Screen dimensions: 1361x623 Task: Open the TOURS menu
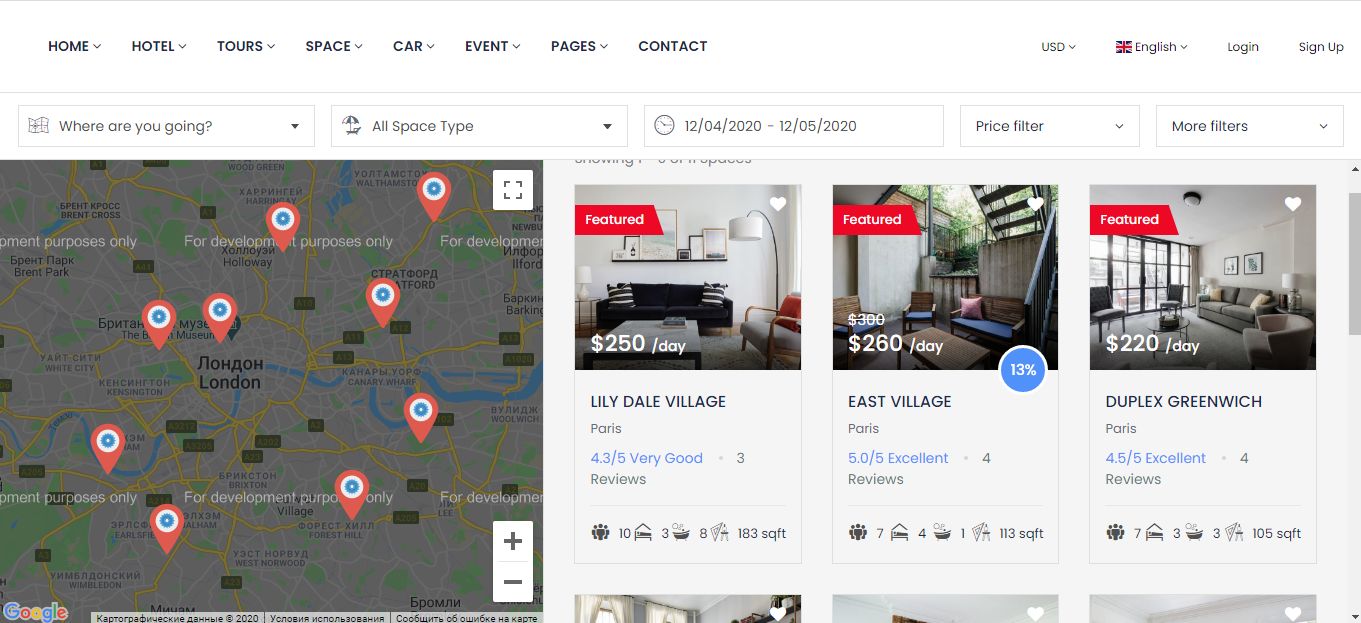point(246,46)
